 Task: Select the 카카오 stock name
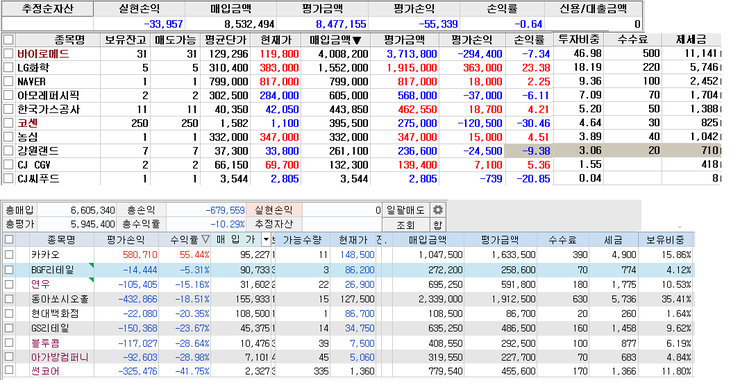(x=45, y=255)
